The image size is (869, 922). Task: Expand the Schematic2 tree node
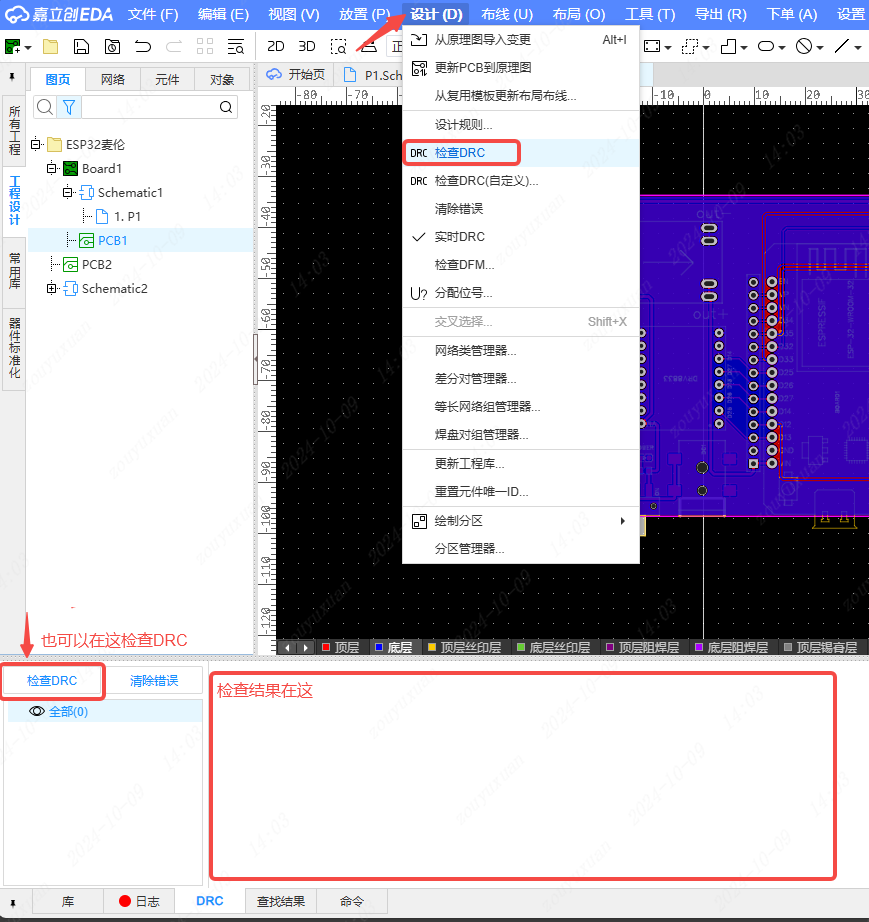point(52,289)
